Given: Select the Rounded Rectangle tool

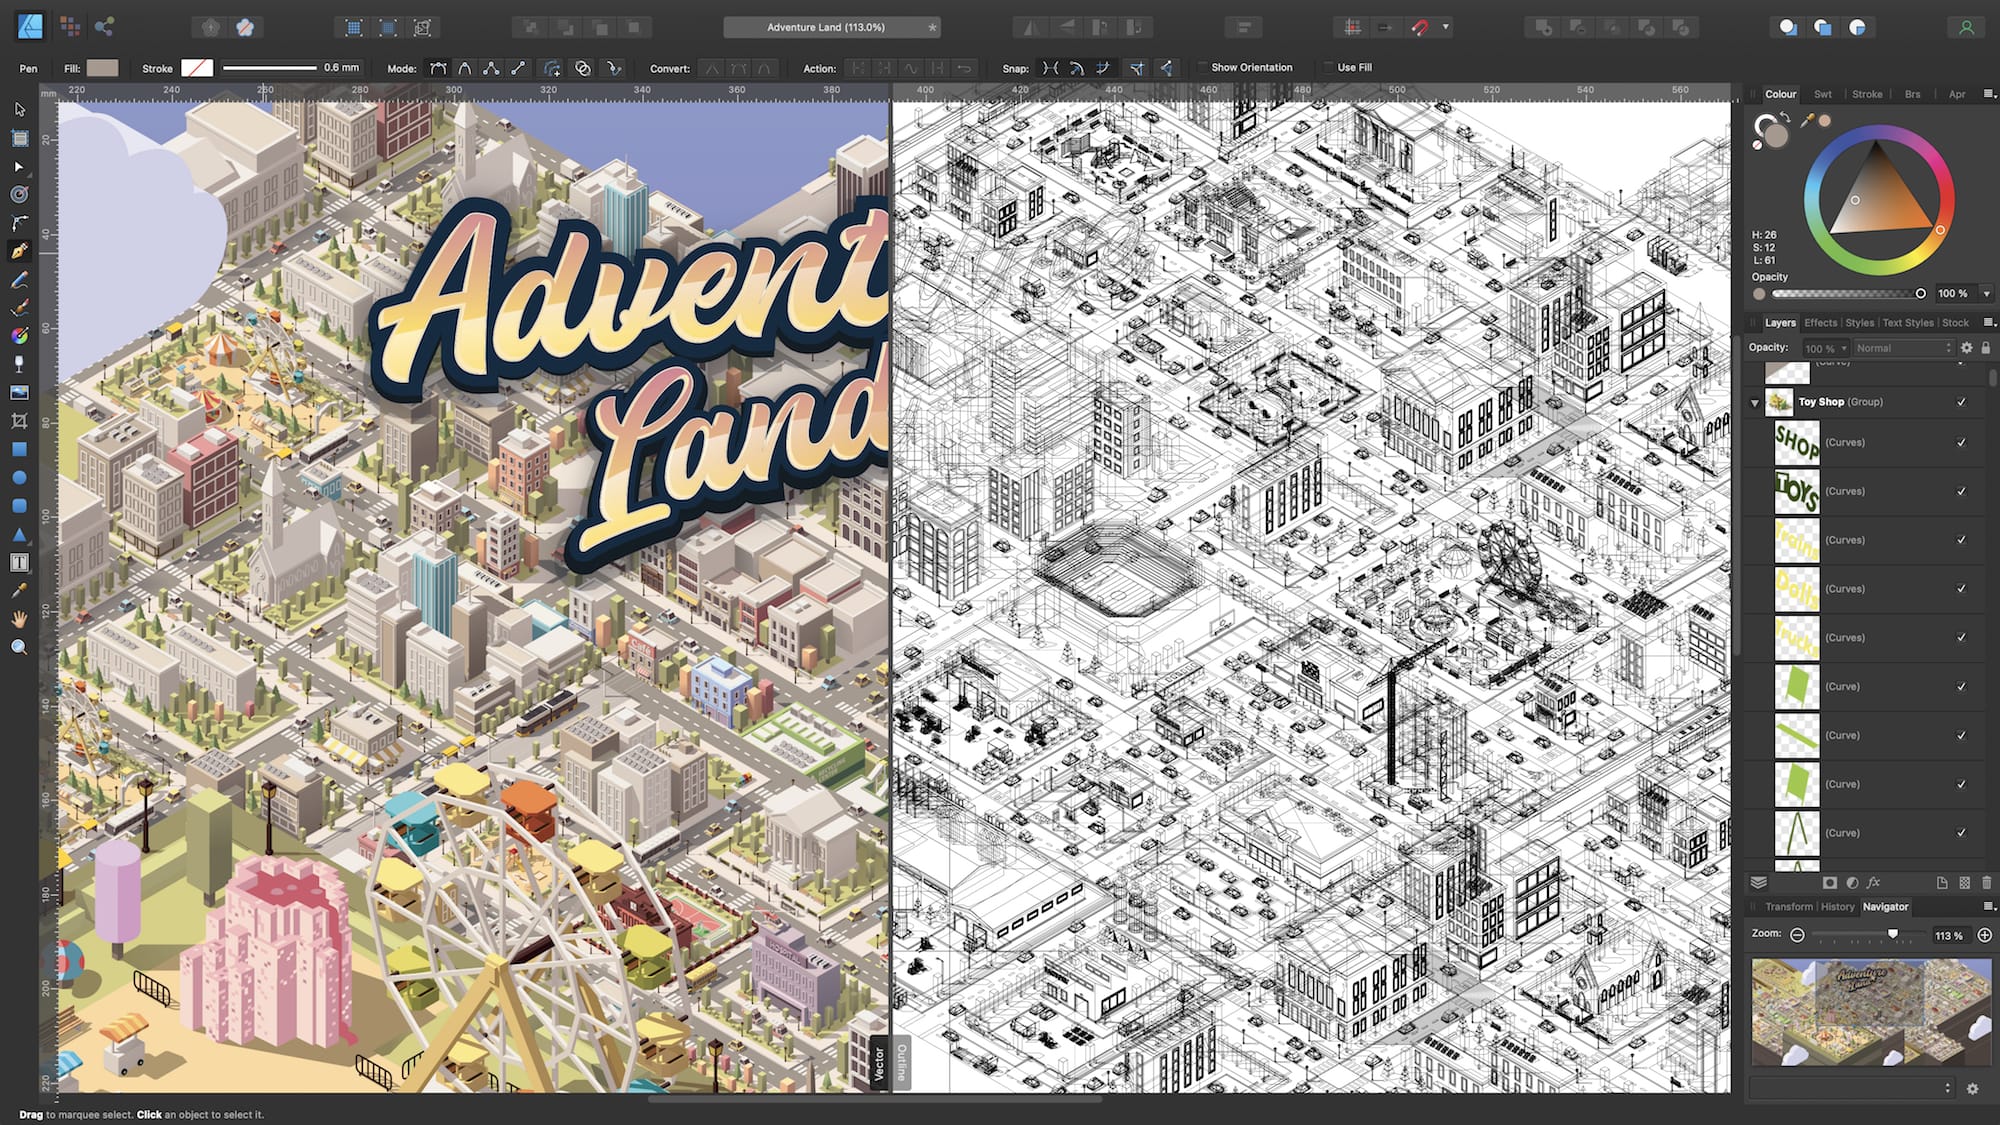Looking at the screenshot, I should click(19, 506).
